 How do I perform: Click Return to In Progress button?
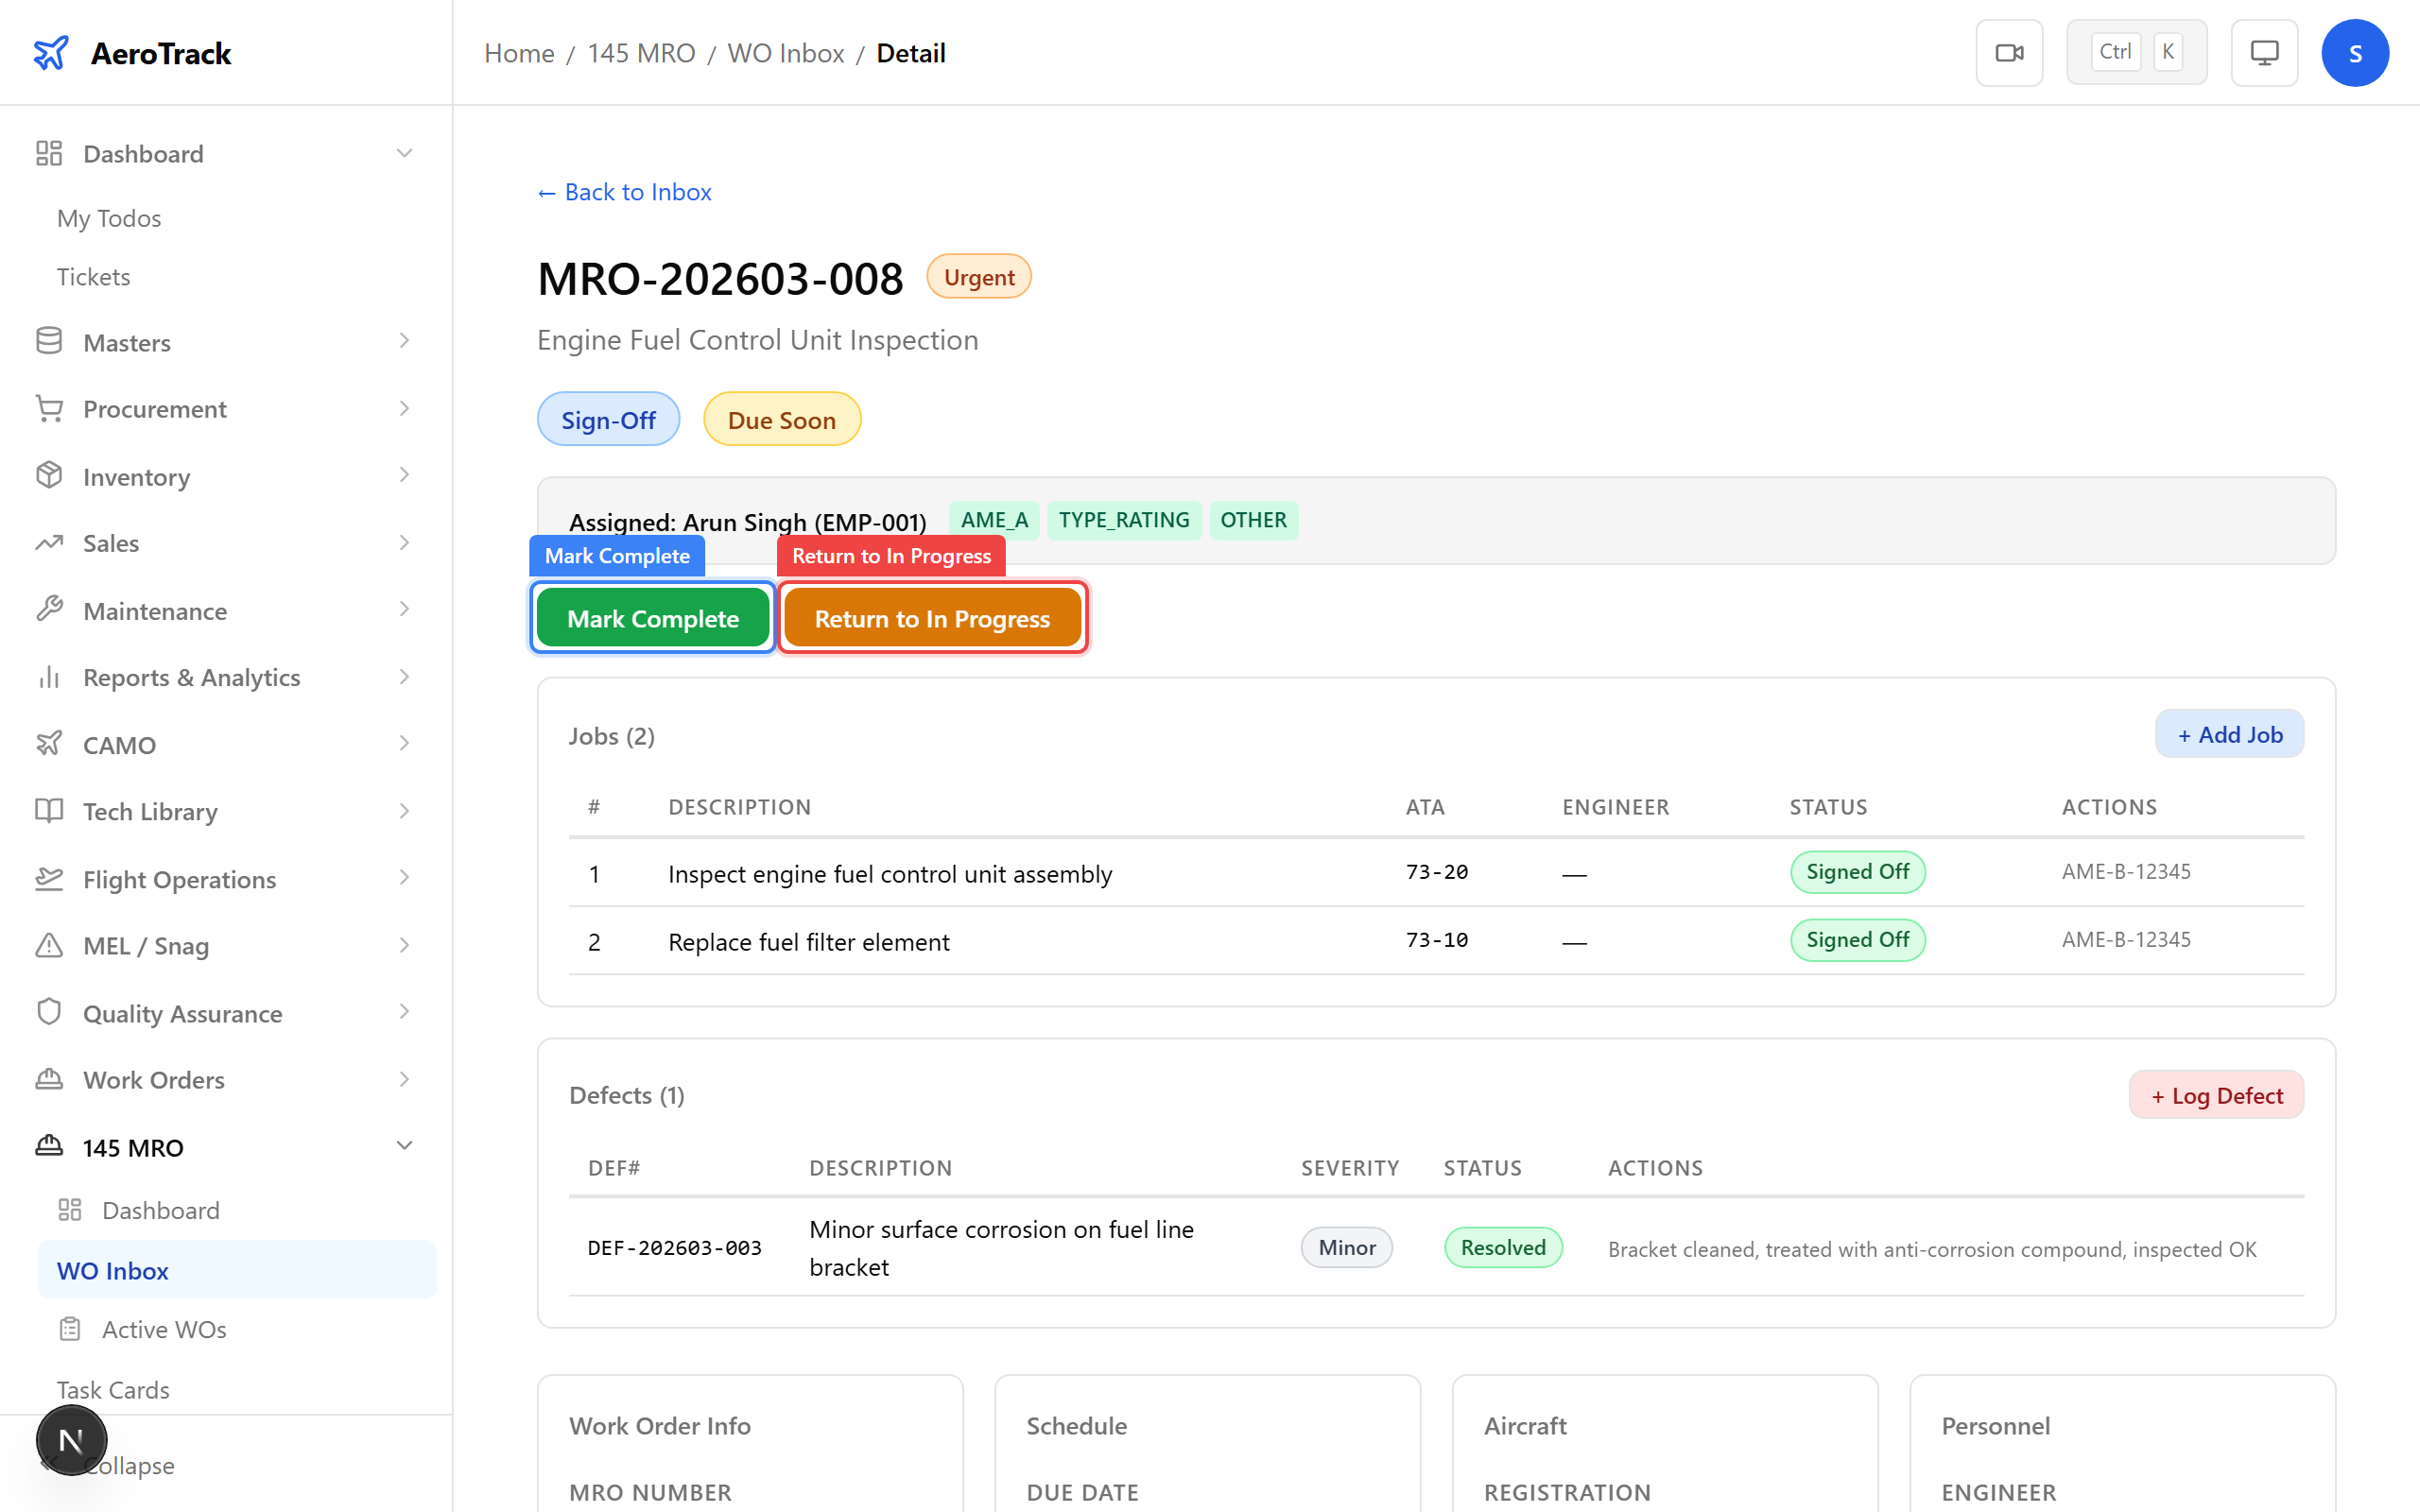coord(932,619)
